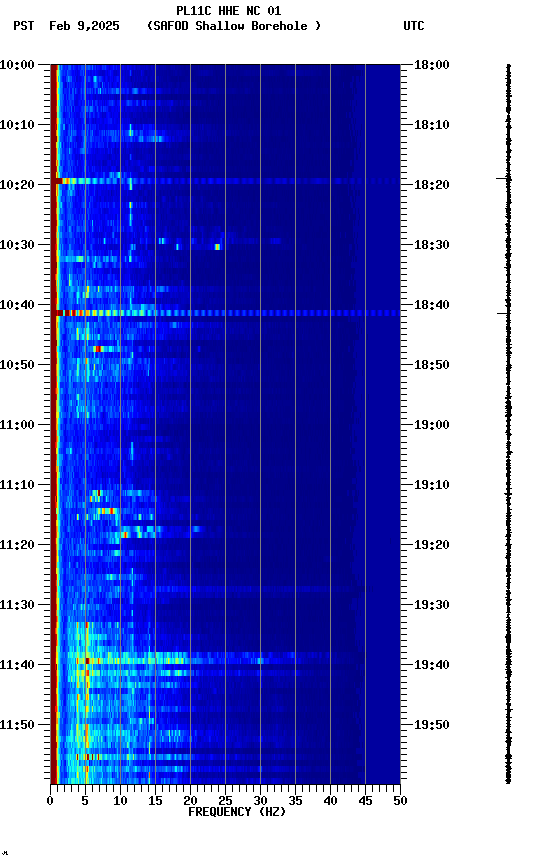552x864 pixels.
Task: Click the 25 Hz frequency tick label
Action: point(225,801)
